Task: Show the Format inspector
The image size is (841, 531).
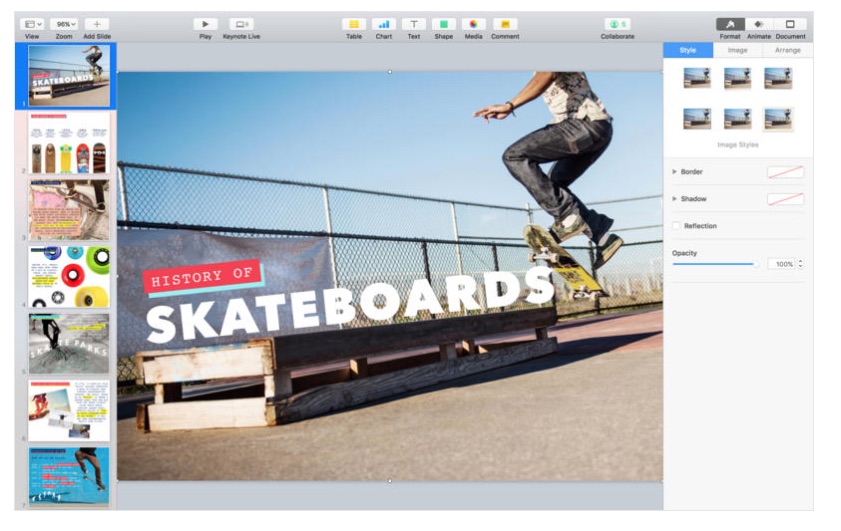Action: 730,24
